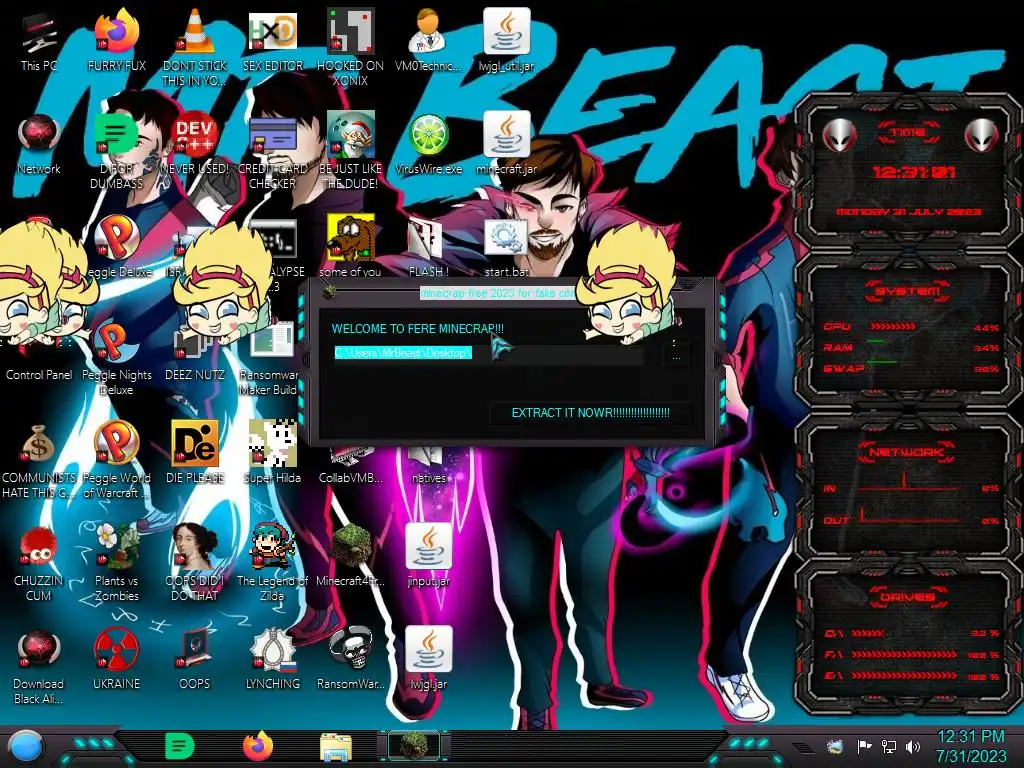Select Minecraft block taskbar item
The image size is (1024, 768).
coord(414,746)
